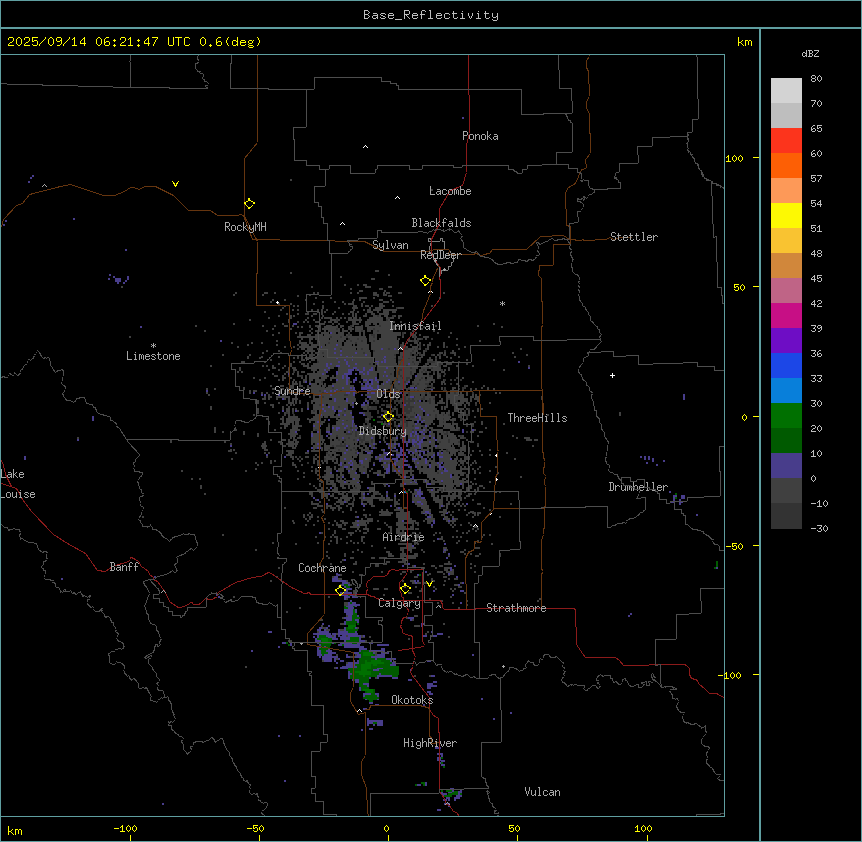Screen dimensions: 862x842
Task: Click the Ponoka city label
Action: [480, 136]
